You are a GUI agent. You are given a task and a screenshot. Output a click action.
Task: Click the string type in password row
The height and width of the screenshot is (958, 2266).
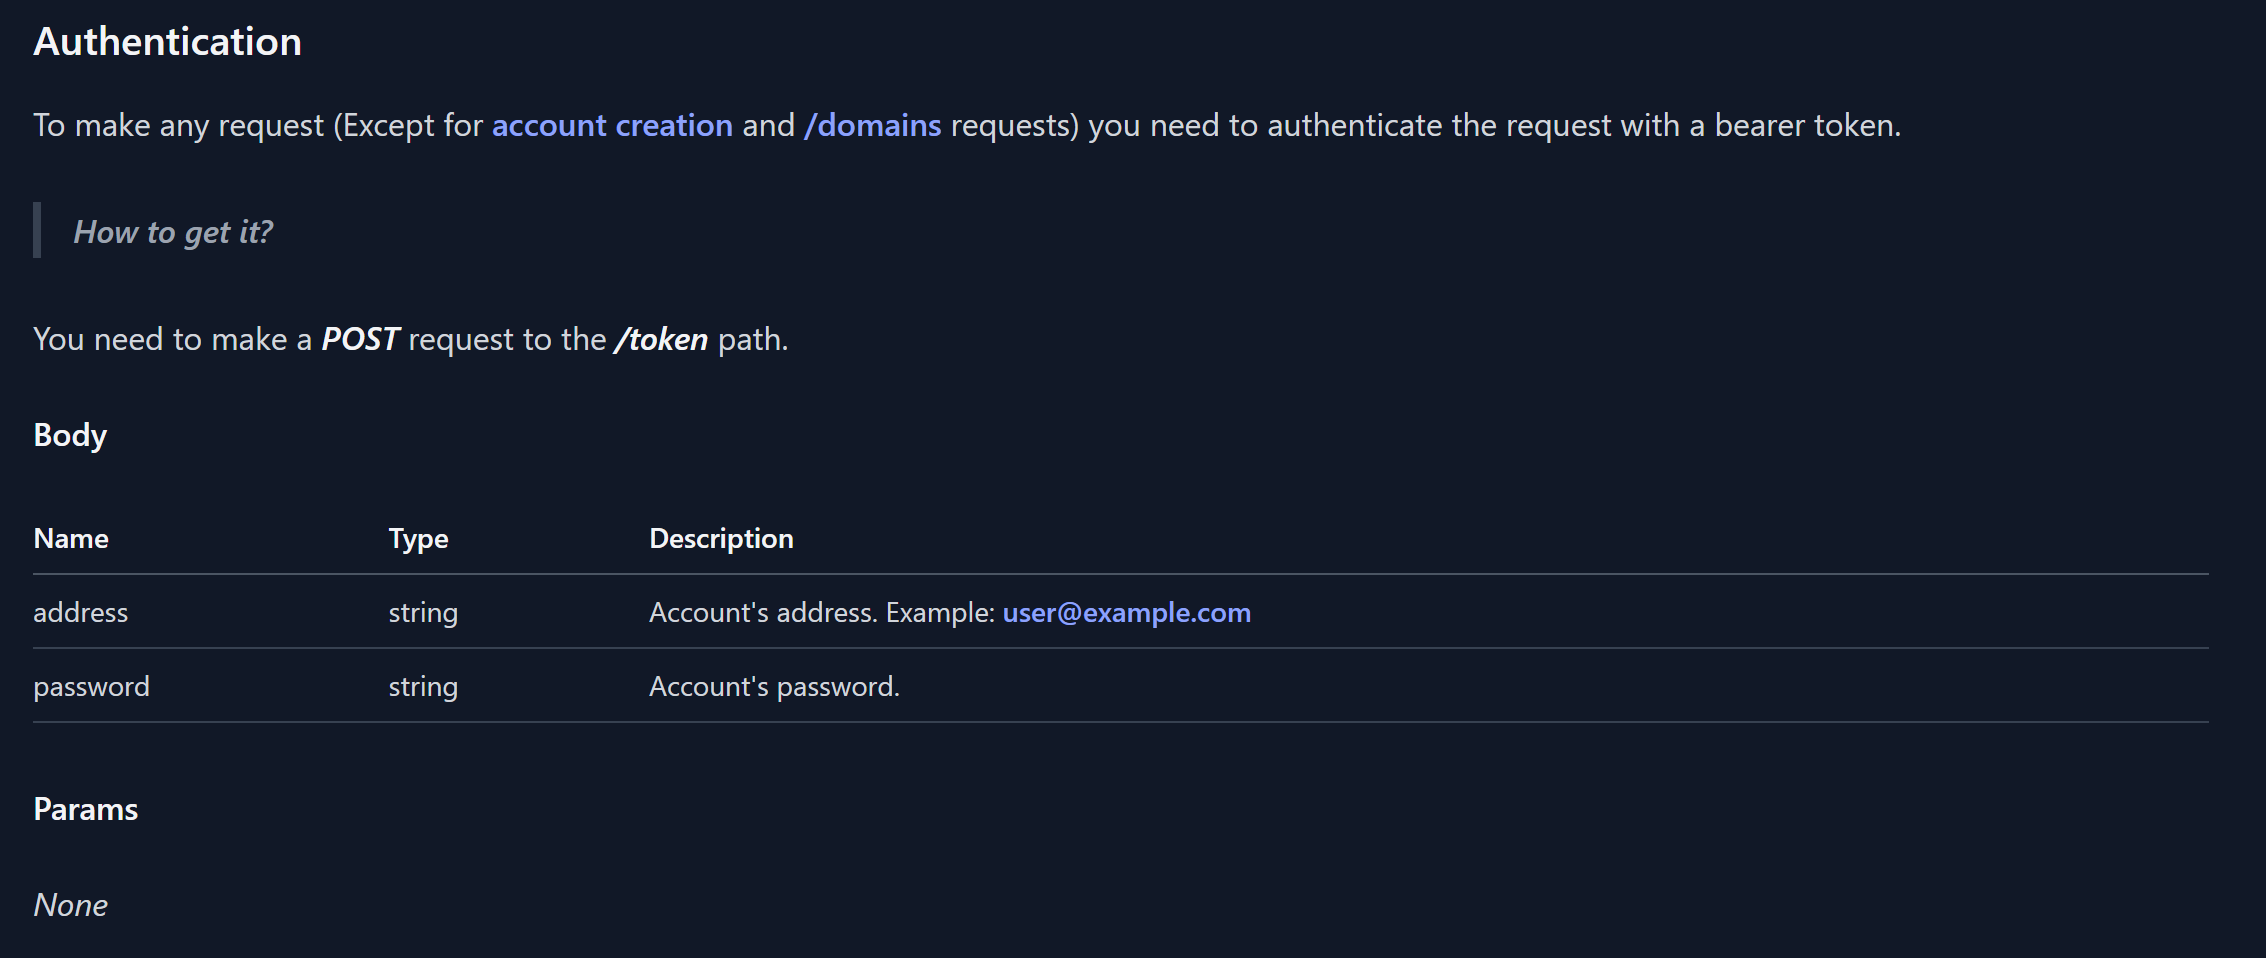[x=423, y=686]
